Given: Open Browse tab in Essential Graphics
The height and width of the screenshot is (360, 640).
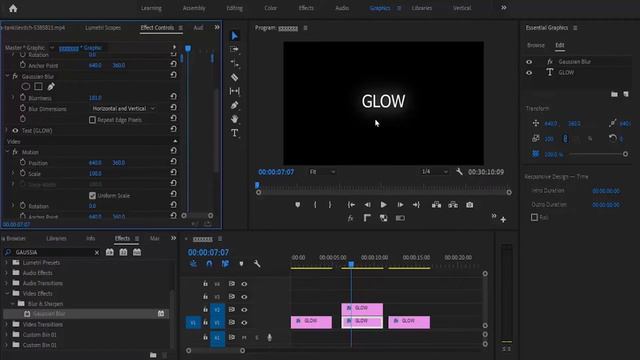Looking at the screenshot, I should coord(536,45).
